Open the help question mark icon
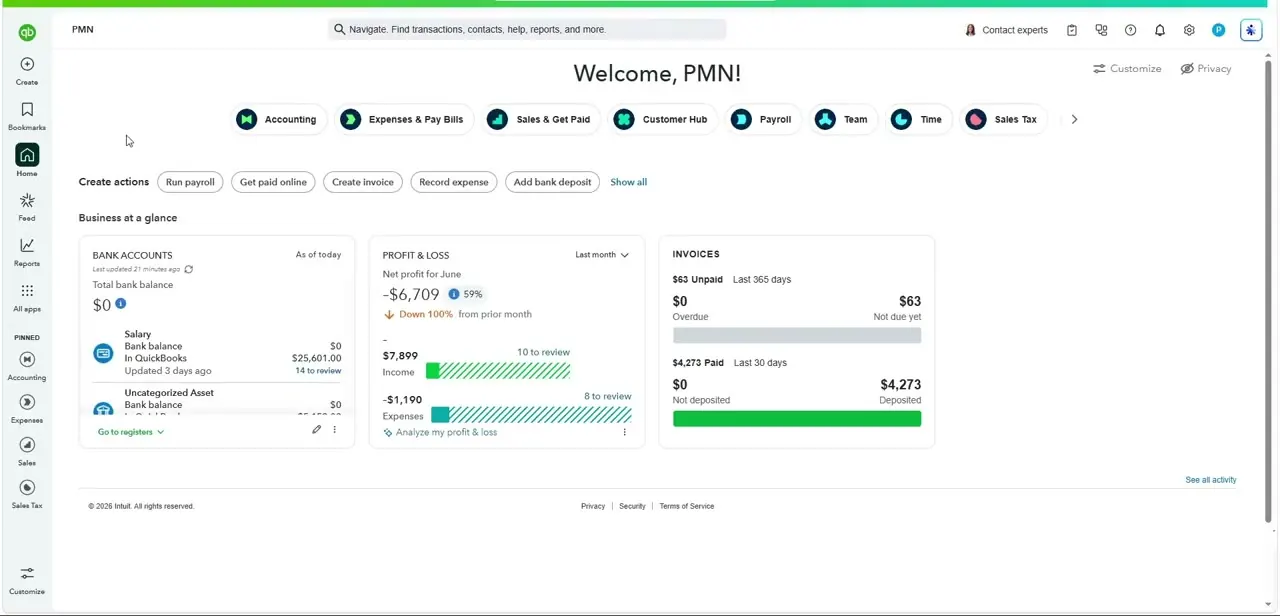Image resolution: width=1280 pixels, height=616 pixels. [x=1131, y=30]
